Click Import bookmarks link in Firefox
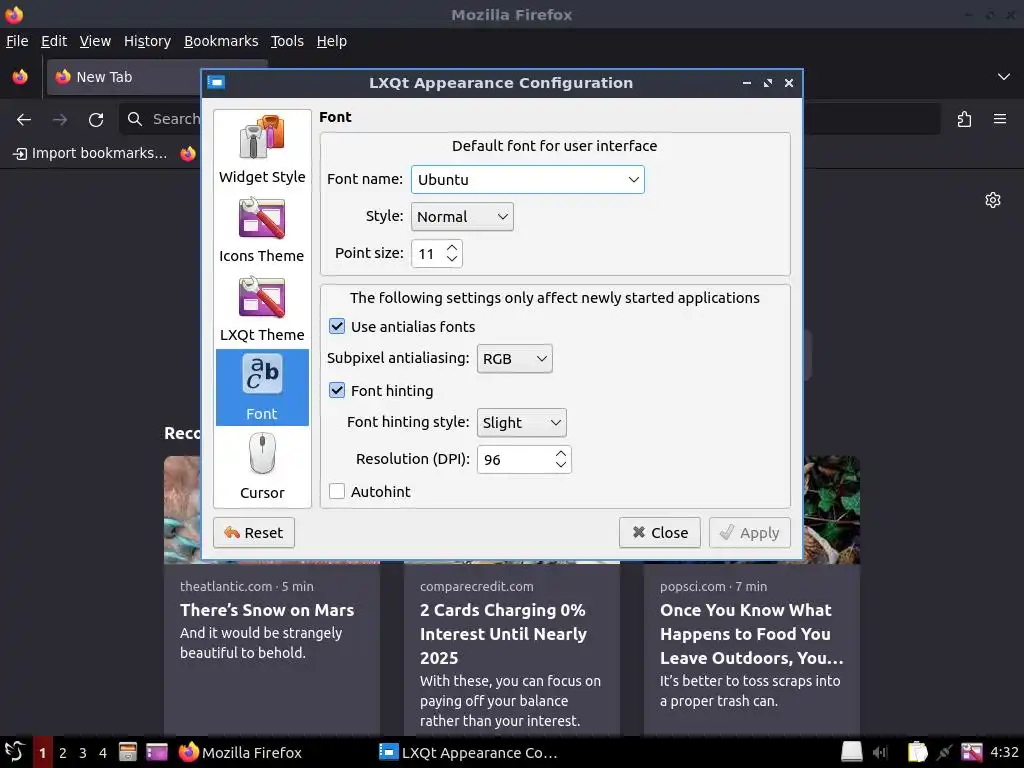Viewport: 1024px width, 768px height. pyautogui.click(x=90, y=153)
